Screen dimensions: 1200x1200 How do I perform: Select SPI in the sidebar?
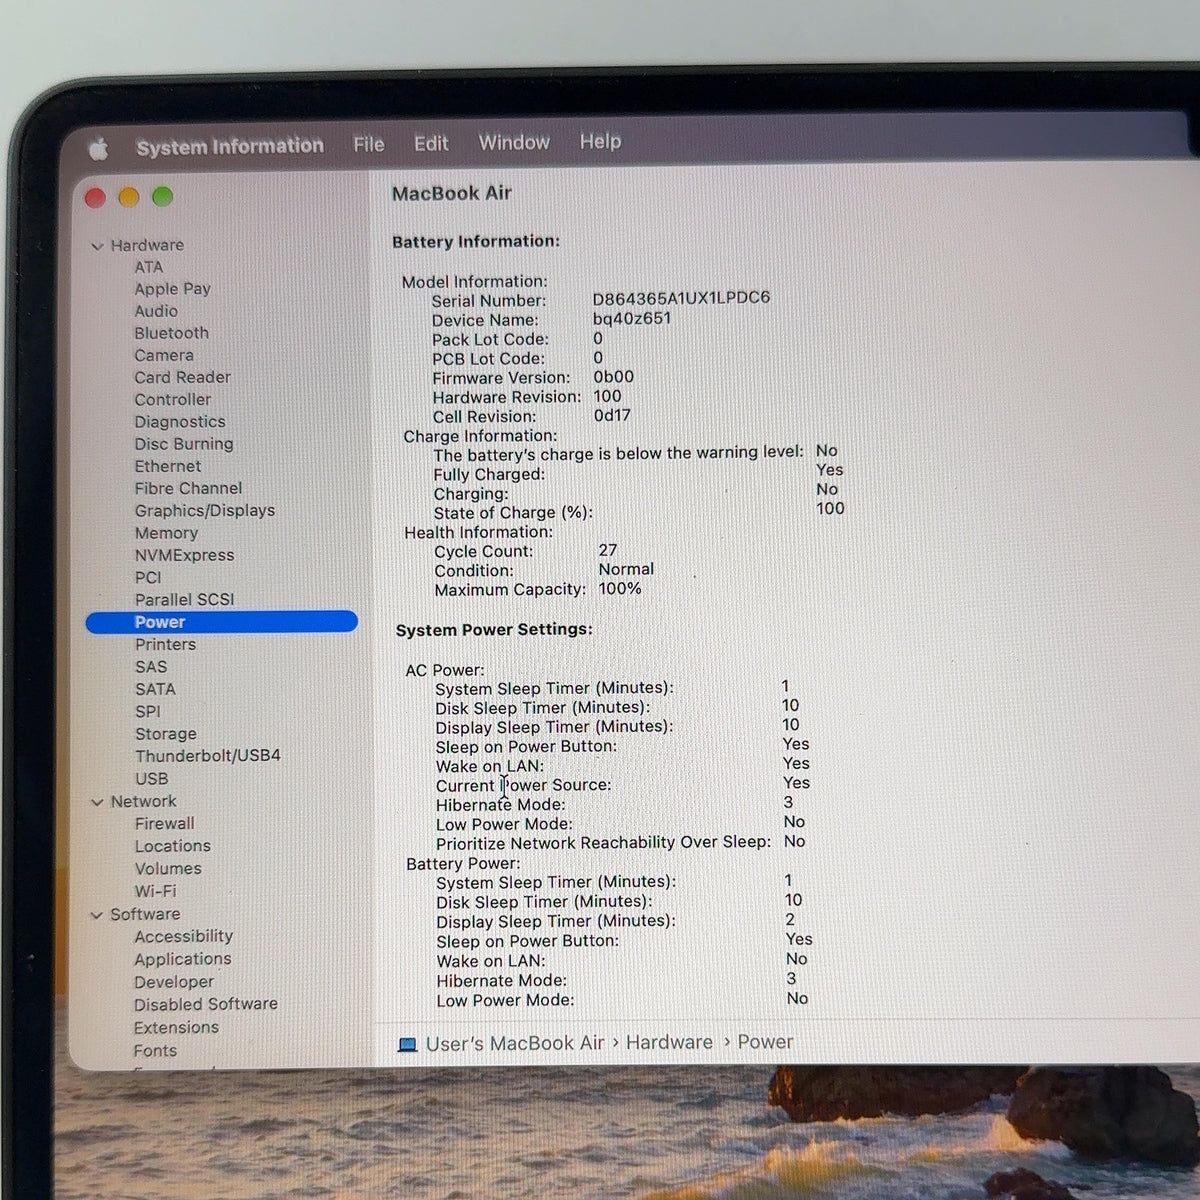147,711
